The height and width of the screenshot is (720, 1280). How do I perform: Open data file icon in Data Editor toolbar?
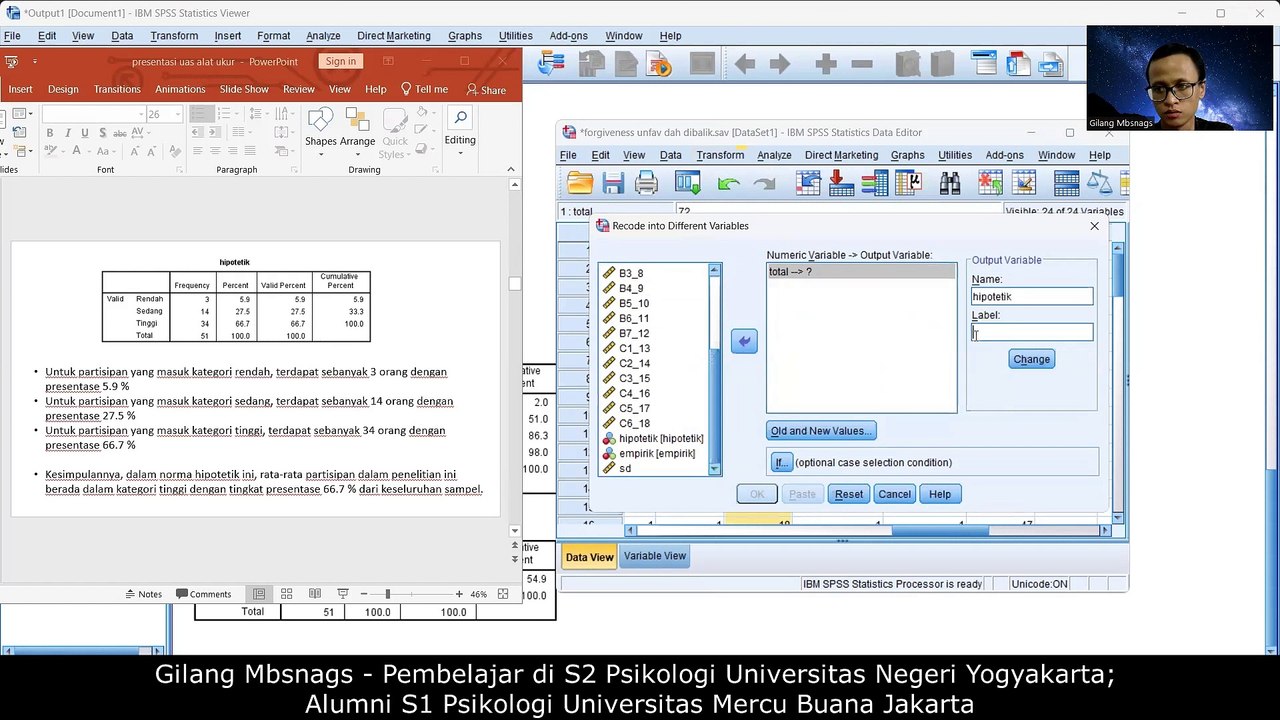580,183
